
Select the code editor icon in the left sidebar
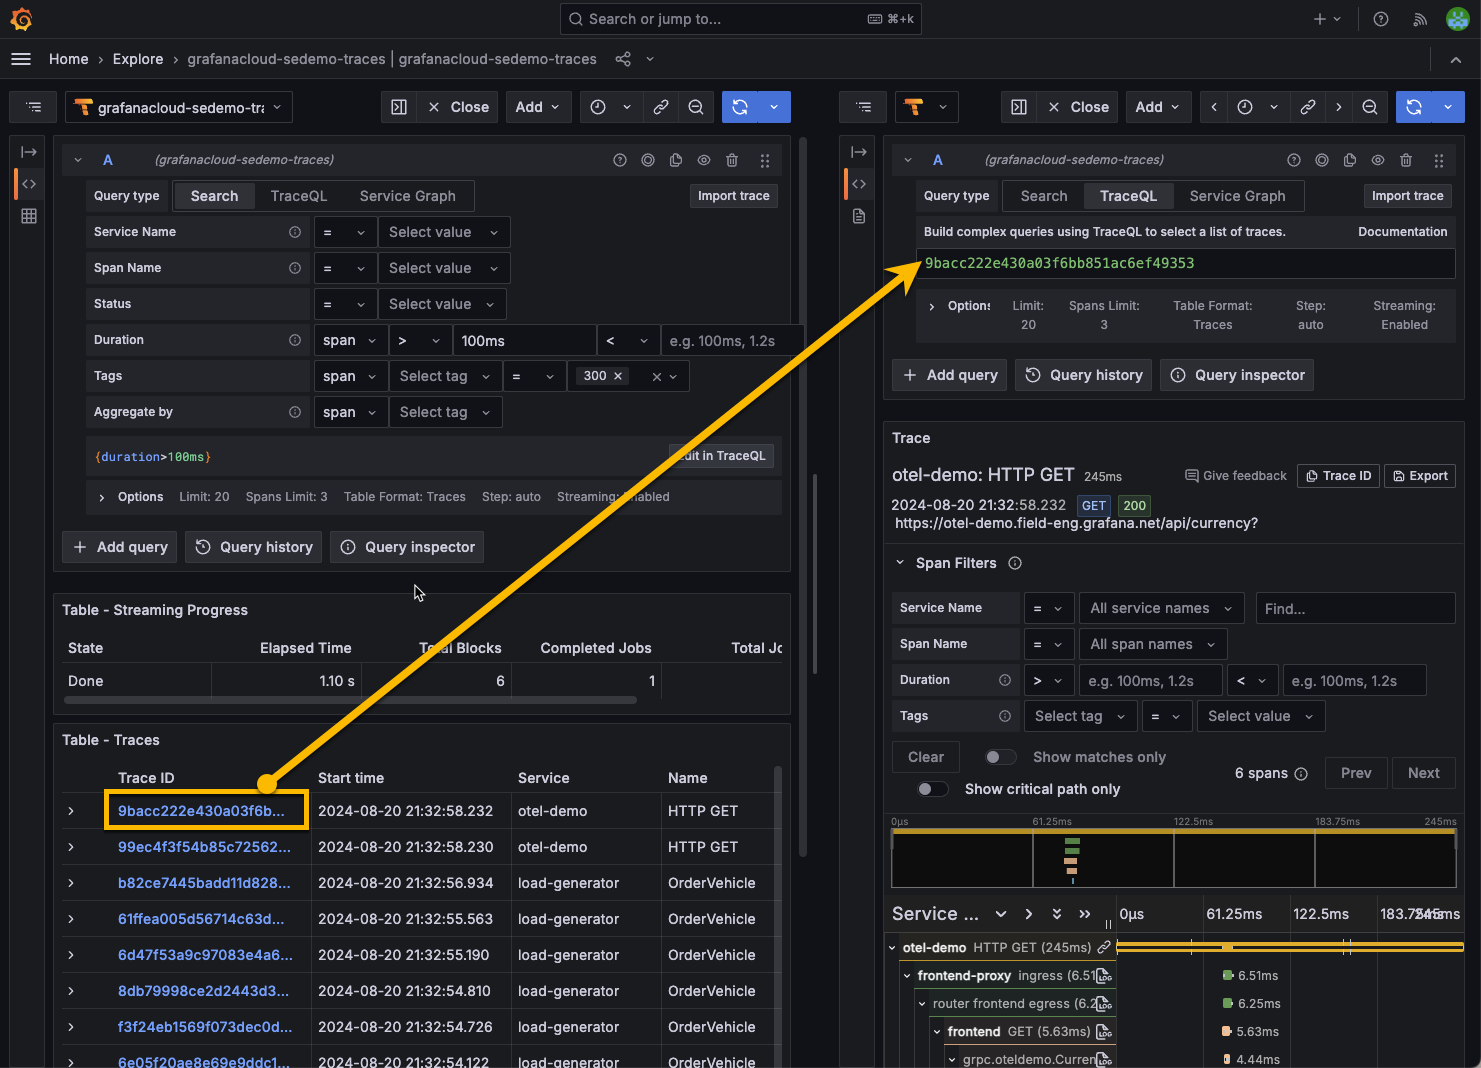pyautogui.click(x=29, y=184)
